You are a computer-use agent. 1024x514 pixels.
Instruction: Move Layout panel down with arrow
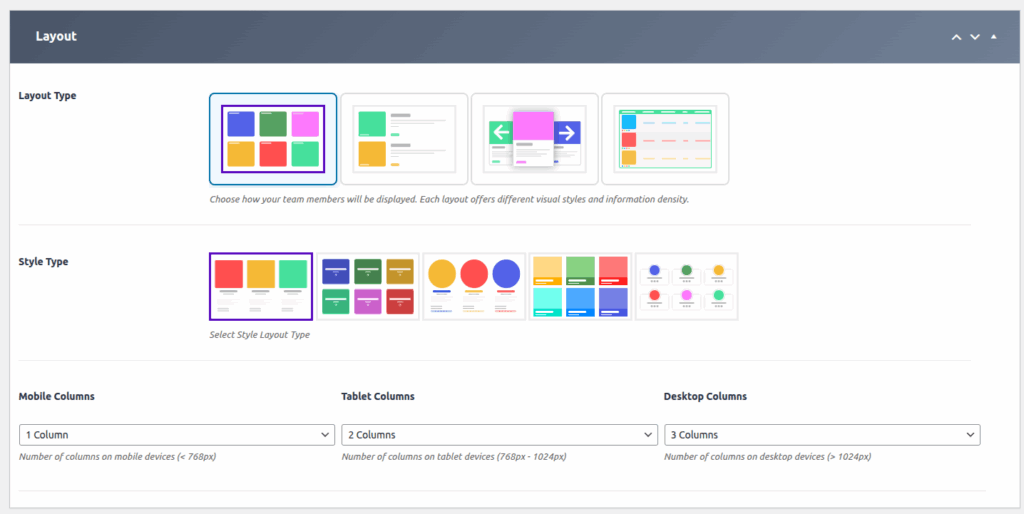tap(975, 37)
